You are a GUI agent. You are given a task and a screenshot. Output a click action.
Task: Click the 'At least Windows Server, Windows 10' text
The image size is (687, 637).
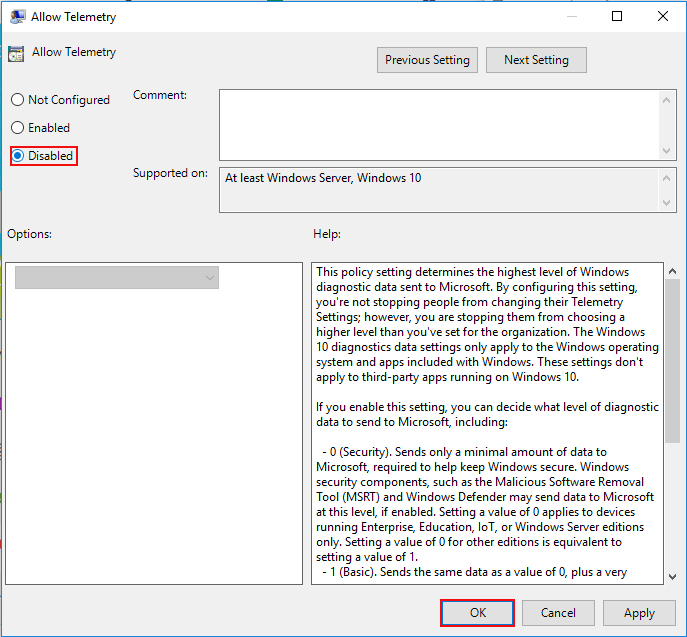click(323, 178)
